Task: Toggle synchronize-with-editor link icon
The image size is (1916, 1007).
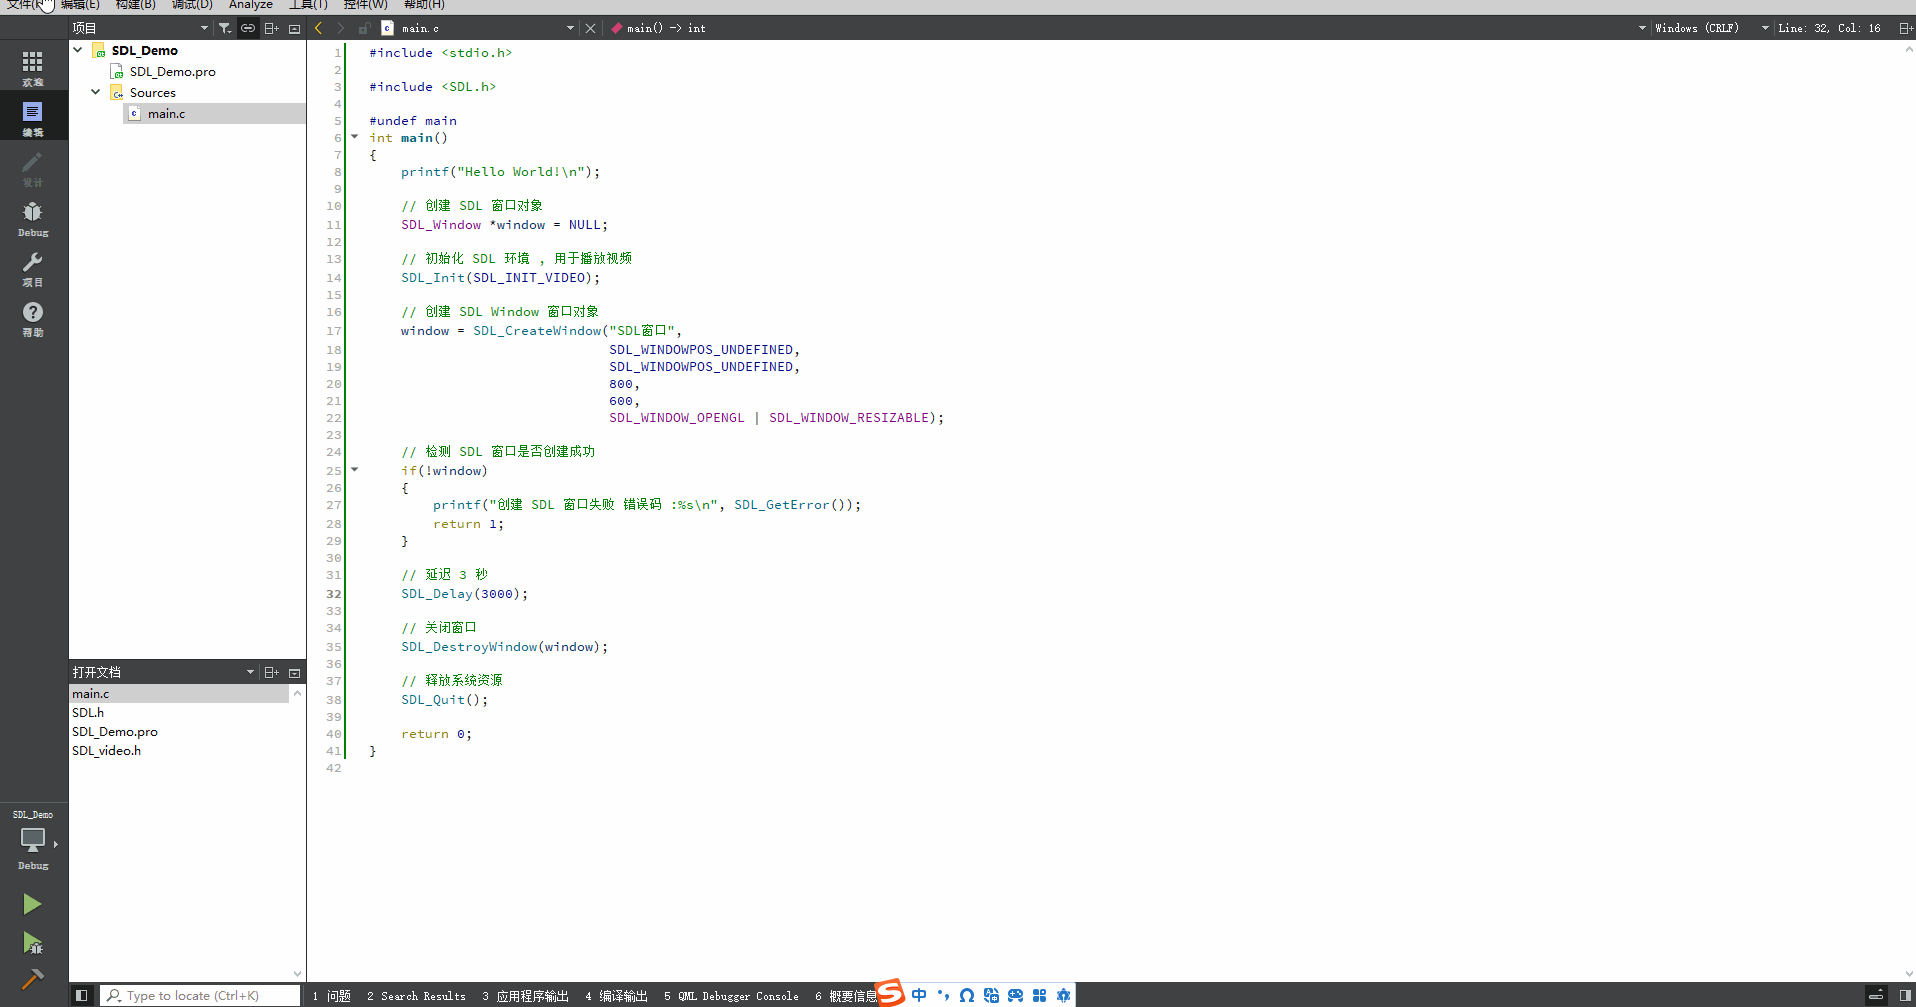Action: [x=247, y=28]
